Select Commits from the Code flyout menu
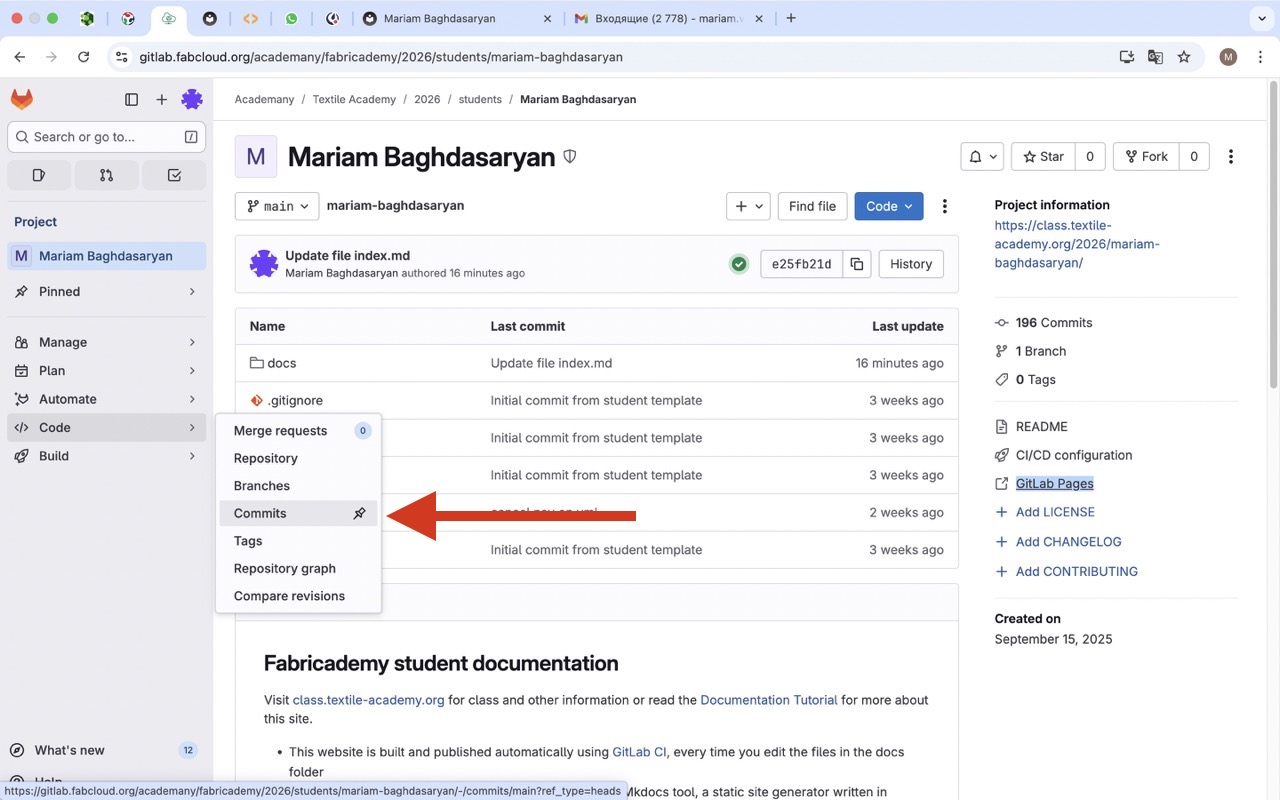Screen dimensions: 1280x800 tap(260, 513)
